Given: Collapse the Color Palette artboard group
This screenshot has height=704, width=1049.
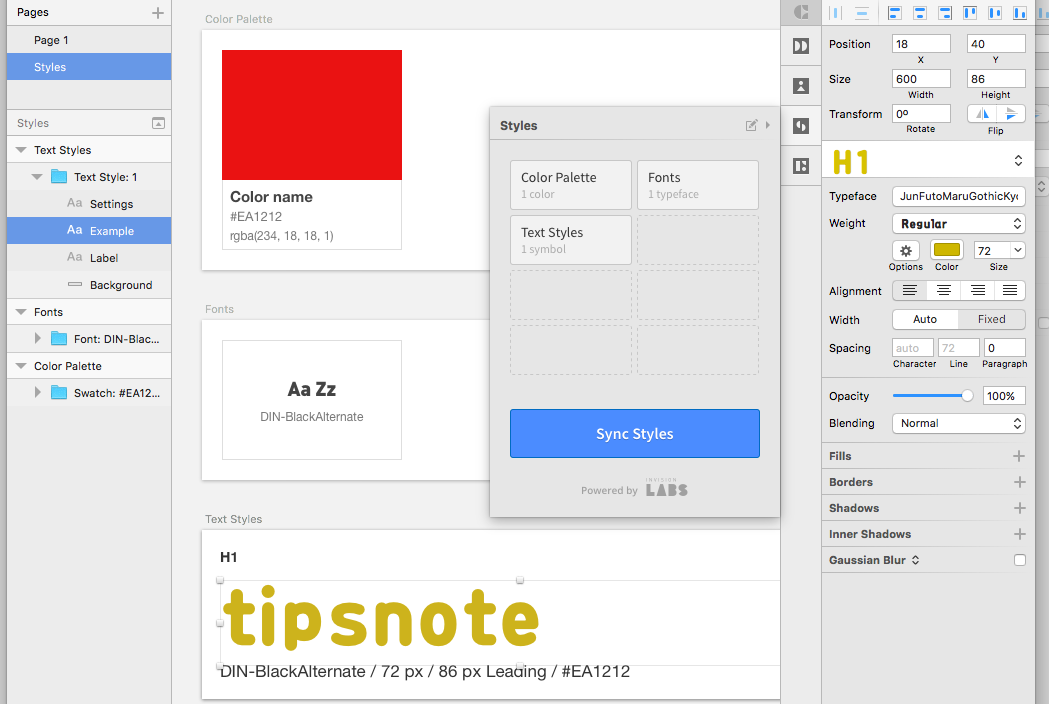Looking at the screenshot, I should click(x=21, y=366).
